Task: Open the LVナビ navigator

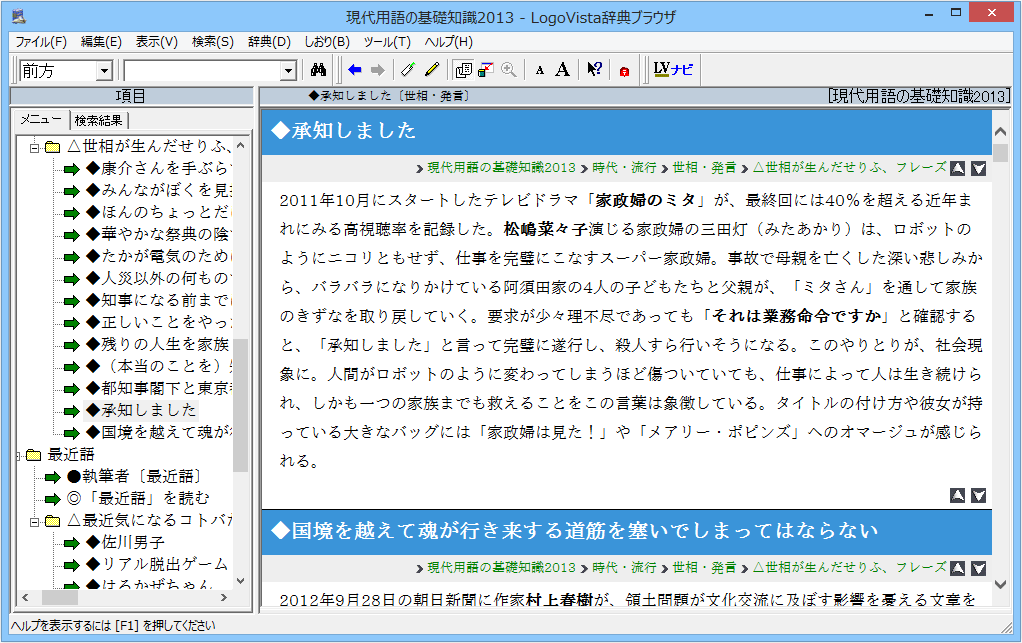Action: coord(672,70)
